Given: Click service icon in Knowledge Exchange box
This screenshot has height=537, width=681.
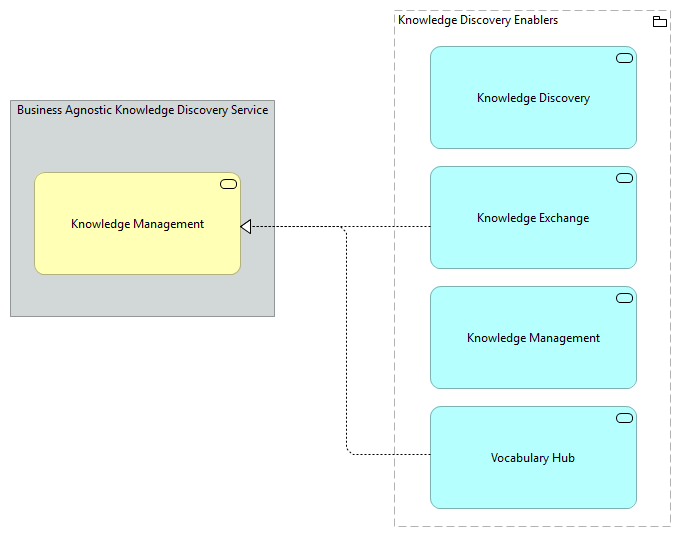Looking at the screenshot, I should [624, 178].
